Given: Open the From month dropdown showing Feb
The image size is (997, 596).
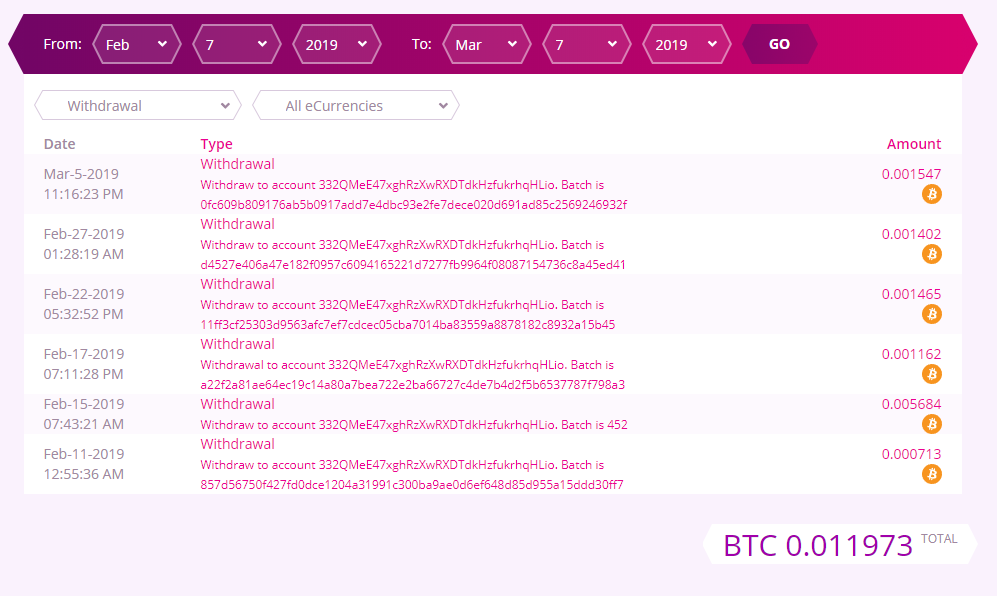Looking at the screenshot, I should (x=136, y=44).
